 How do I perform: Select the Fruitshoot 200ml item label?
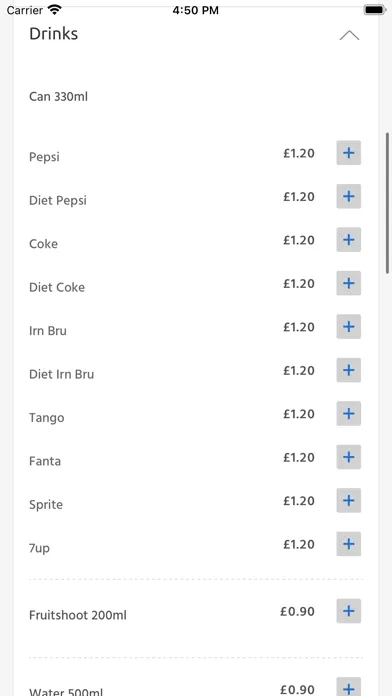[x=78, y=615]
